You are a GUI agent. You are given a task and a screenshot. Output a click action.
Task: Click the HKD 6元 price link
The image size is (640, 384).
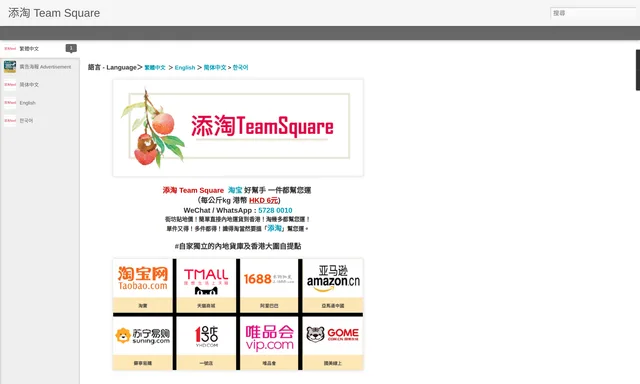(264, 200)
